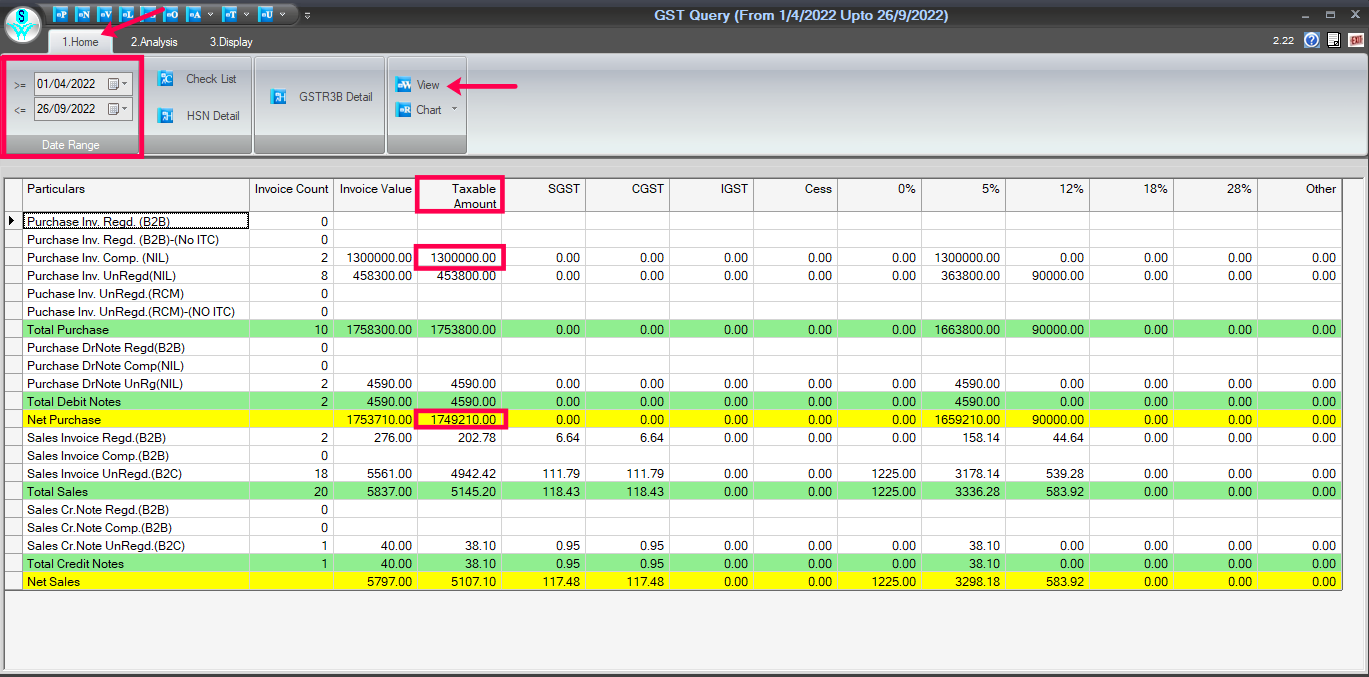This screenshot has height=677, width=1369.
Task: Select the Net Purchase row label
Action: (x=136, y=419)
